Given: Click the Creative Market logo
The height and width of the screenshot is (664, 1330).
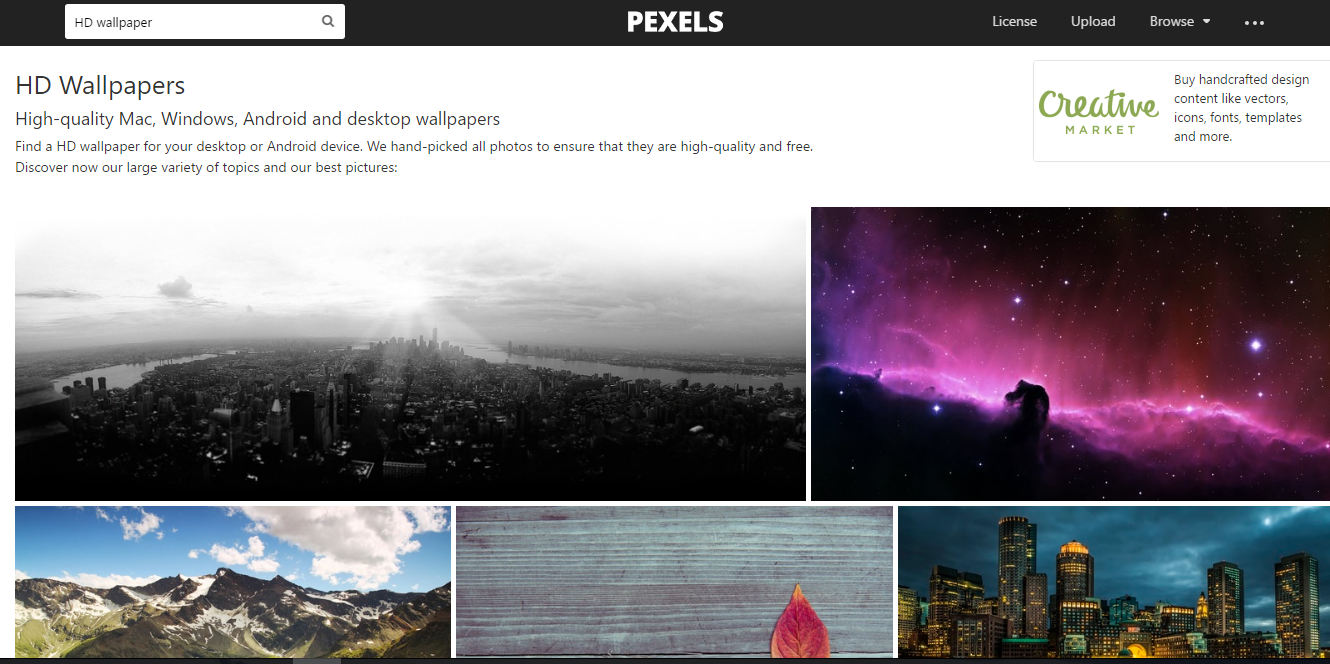Looking at the screenshot, I should click(1098, 111).
